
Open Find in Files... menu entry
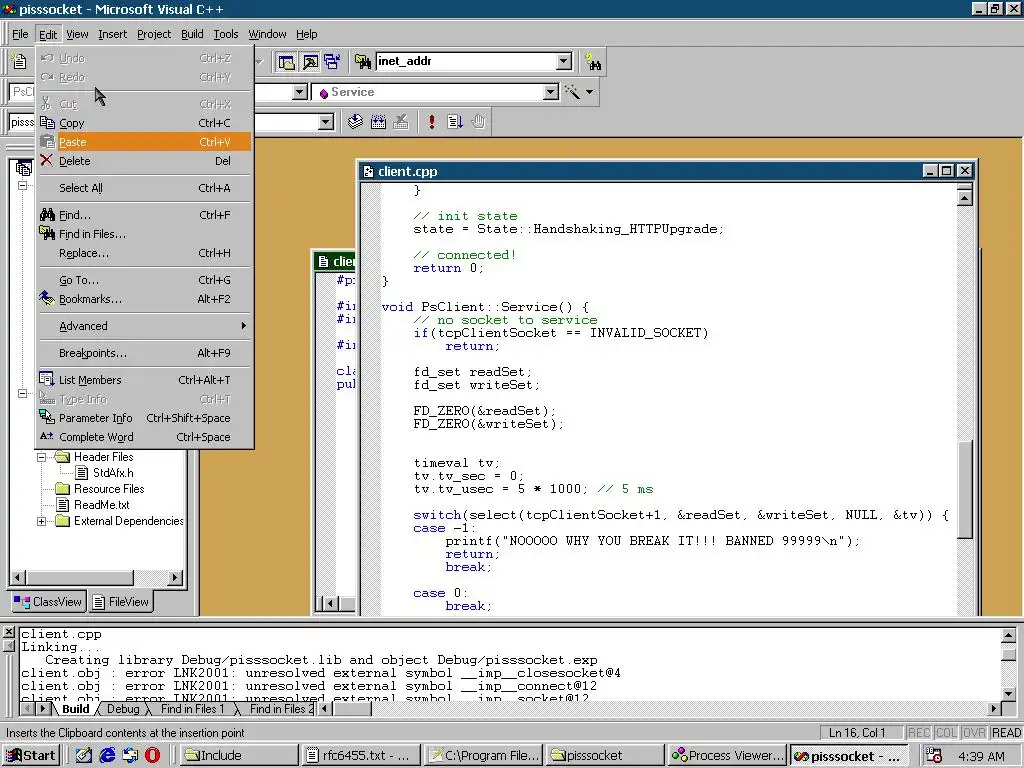tap(144, 234)
